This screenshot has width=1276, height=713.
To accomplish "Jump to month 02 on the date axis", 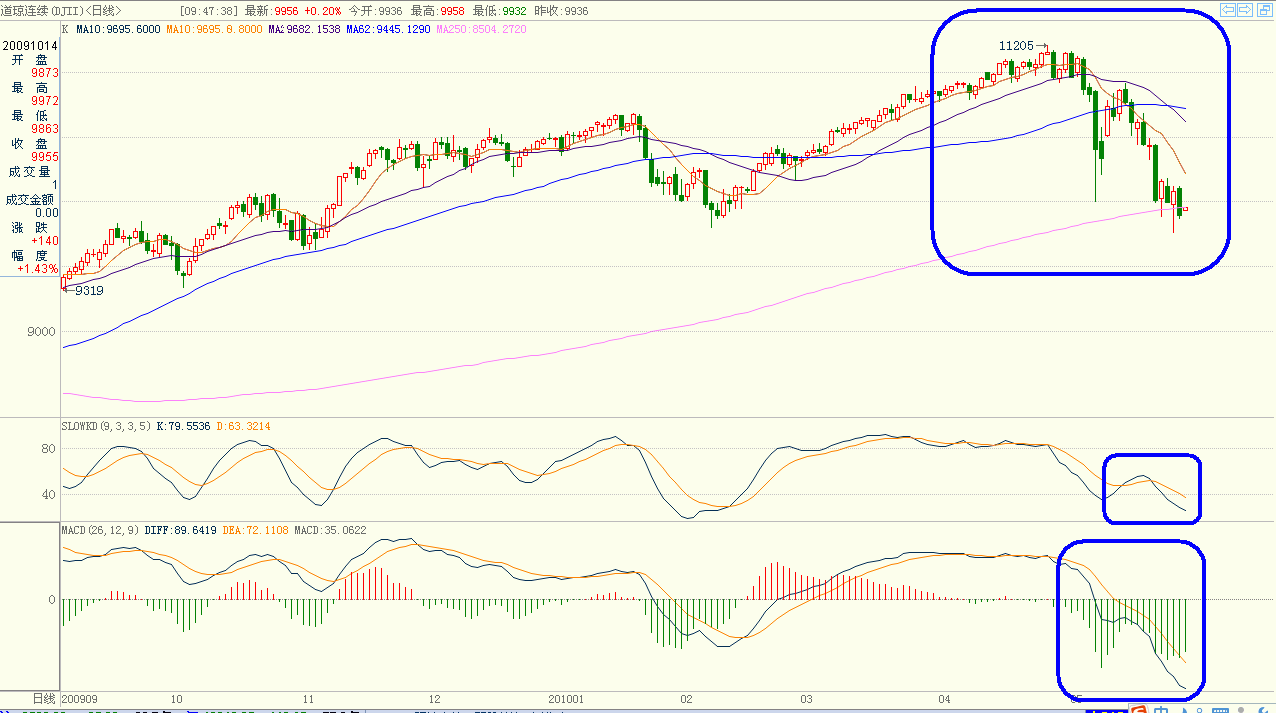I will coord(685,699).
